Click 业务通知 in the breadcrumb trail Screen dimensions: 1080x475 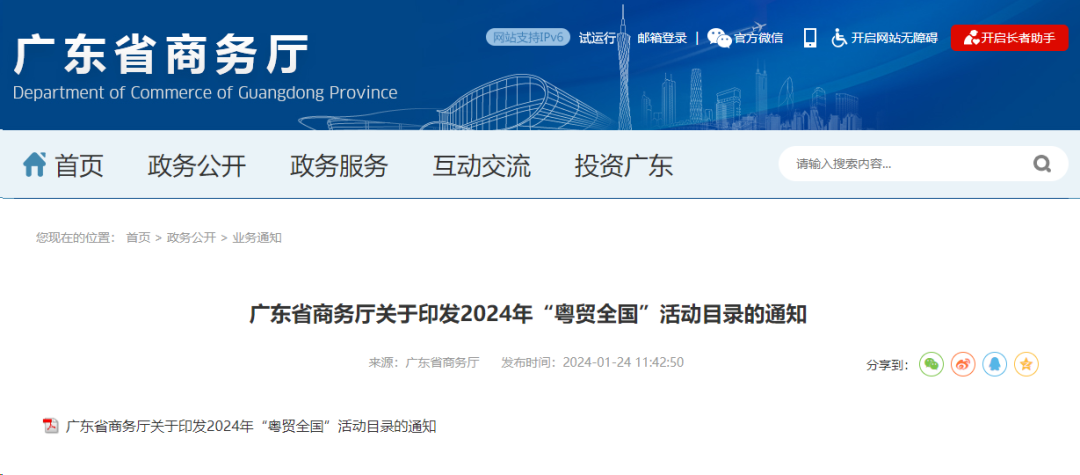coord(257,238)
